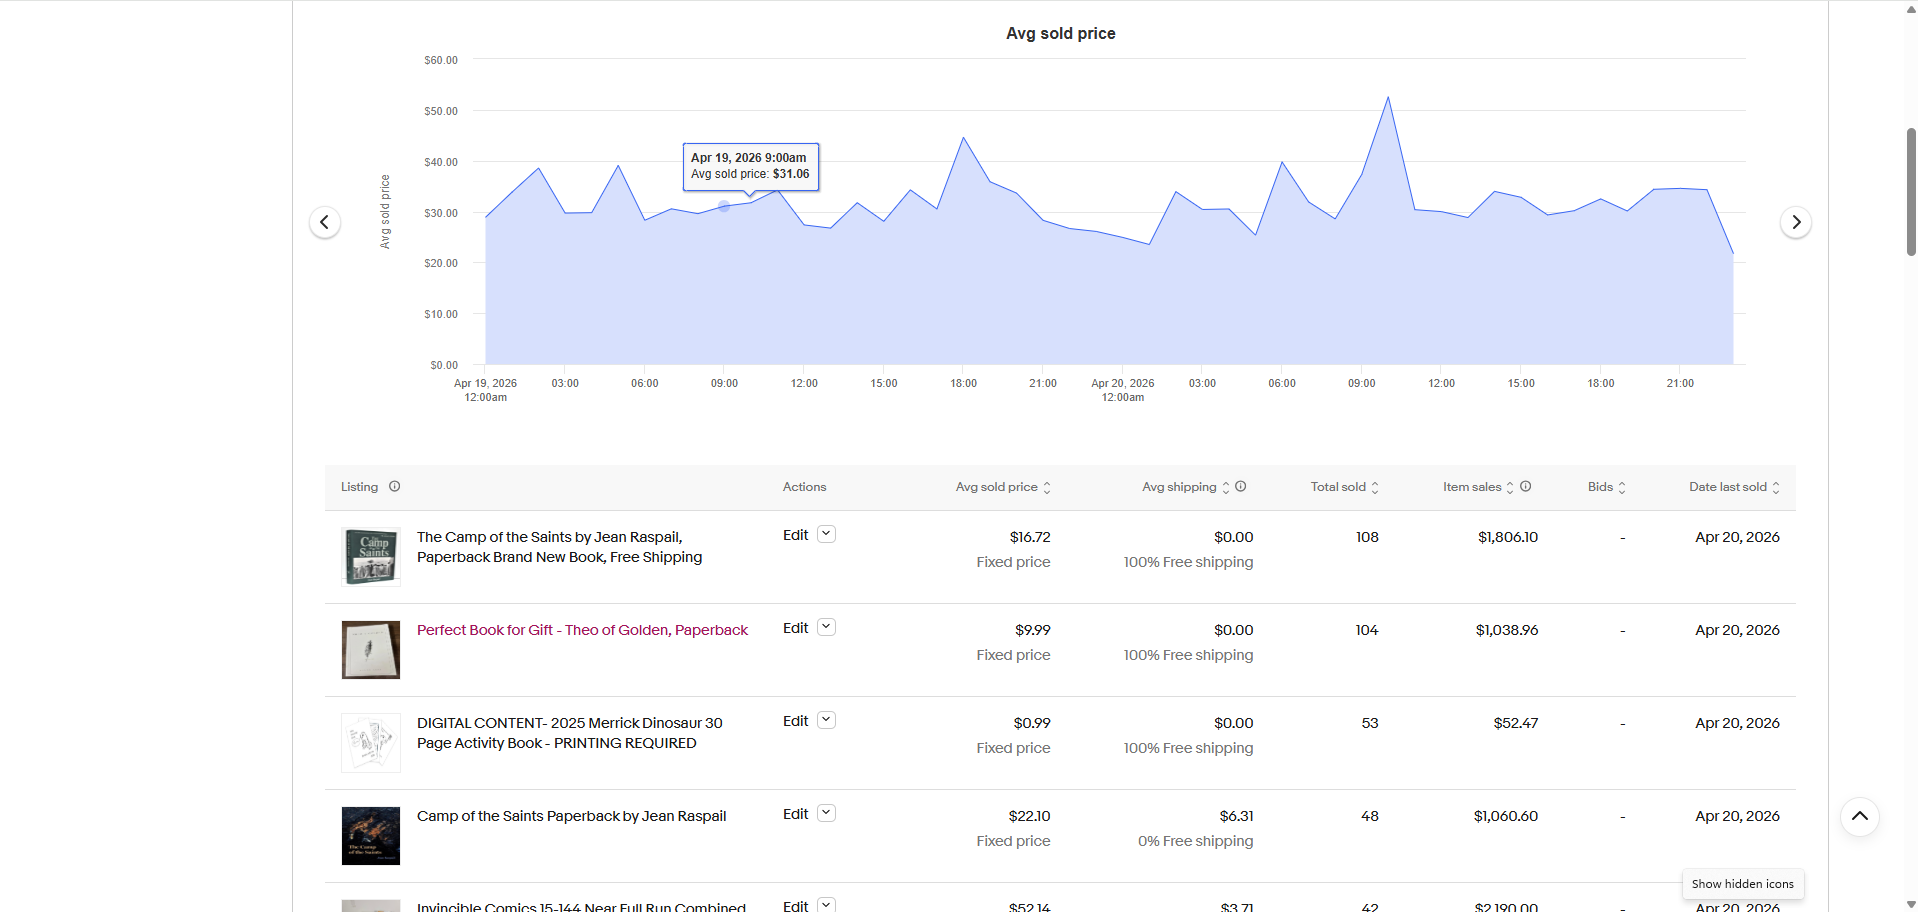View info for the Item sales column
The height and width of the screenshot is (912, 1918).
click(1526, 487)
